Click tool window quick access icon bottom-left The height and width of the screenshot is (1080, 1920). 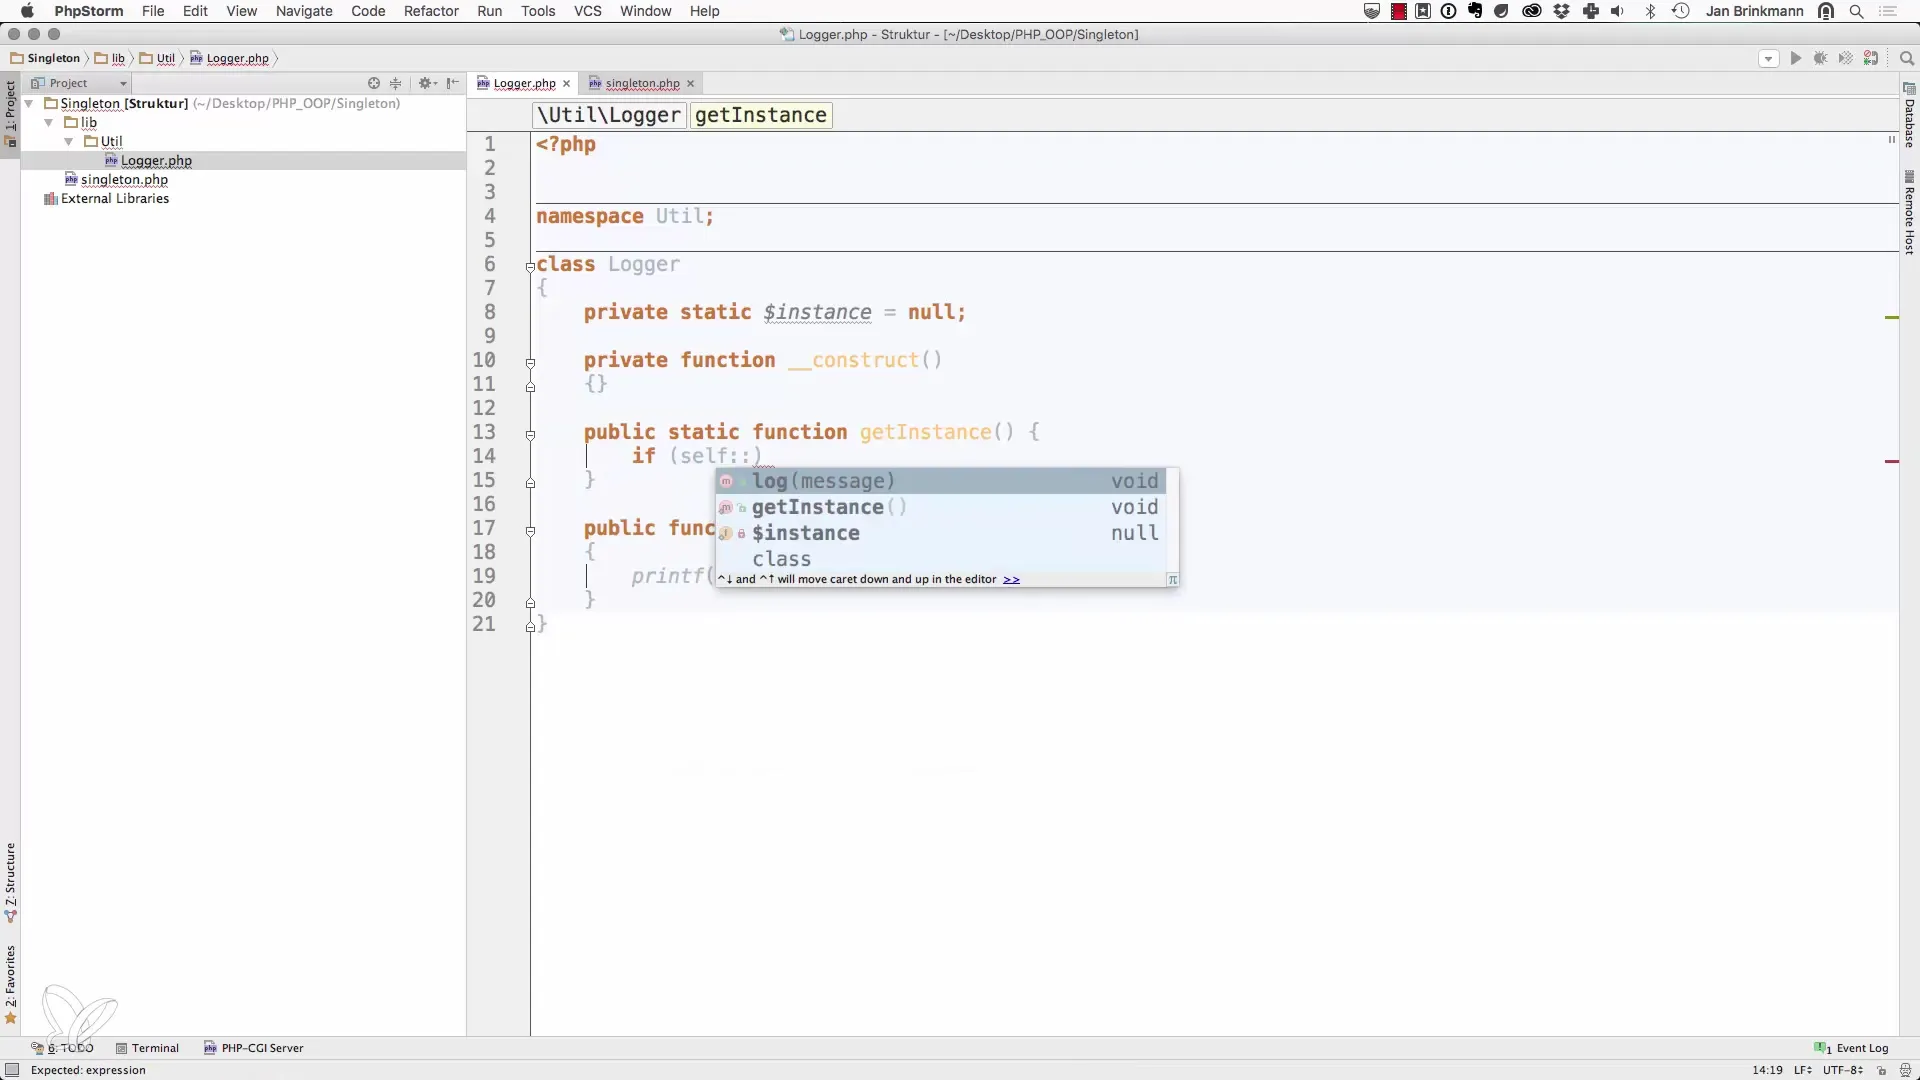coord(12,1070)
